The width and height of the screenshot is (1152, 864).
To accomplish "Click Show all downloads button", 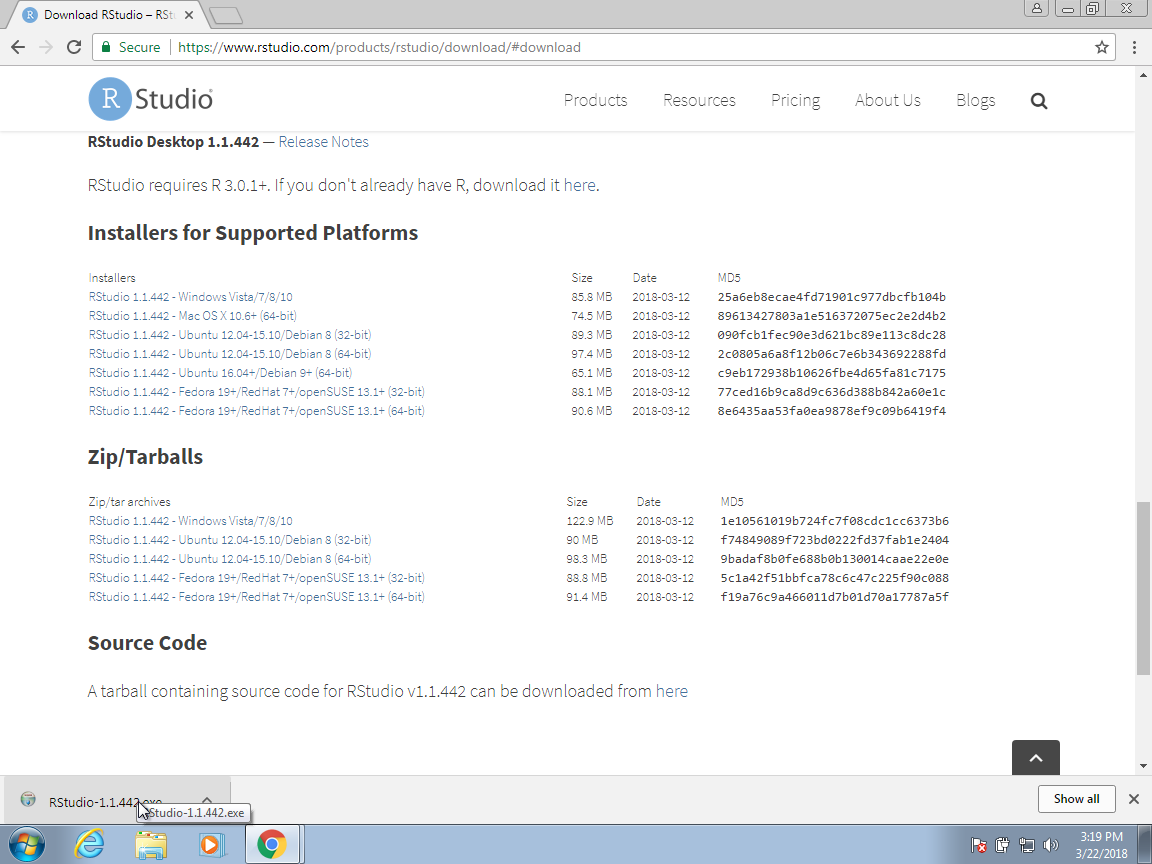I will (1076, 799).
